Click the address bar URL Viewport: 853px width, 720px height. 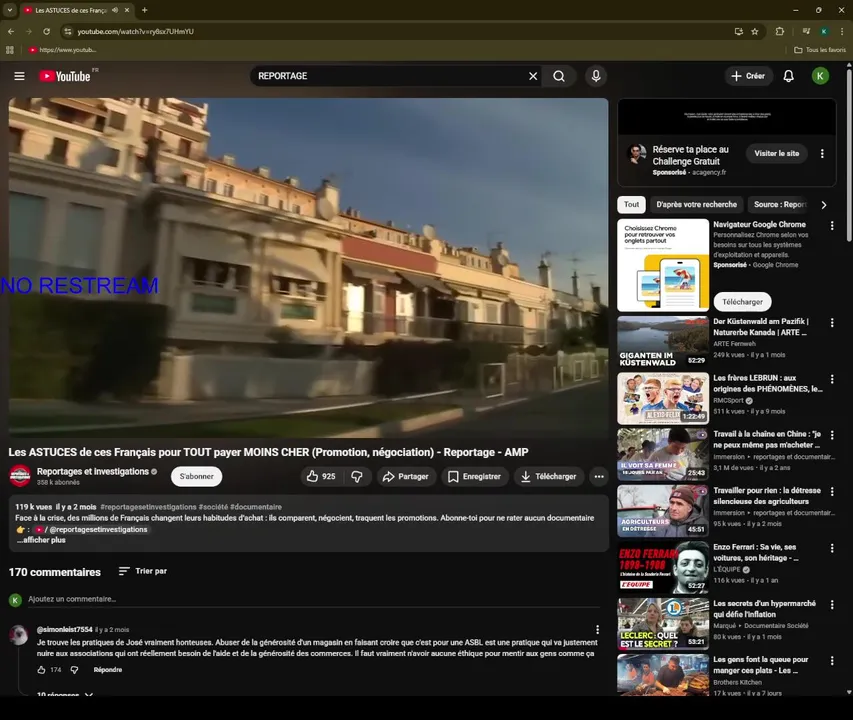[135, 32]
